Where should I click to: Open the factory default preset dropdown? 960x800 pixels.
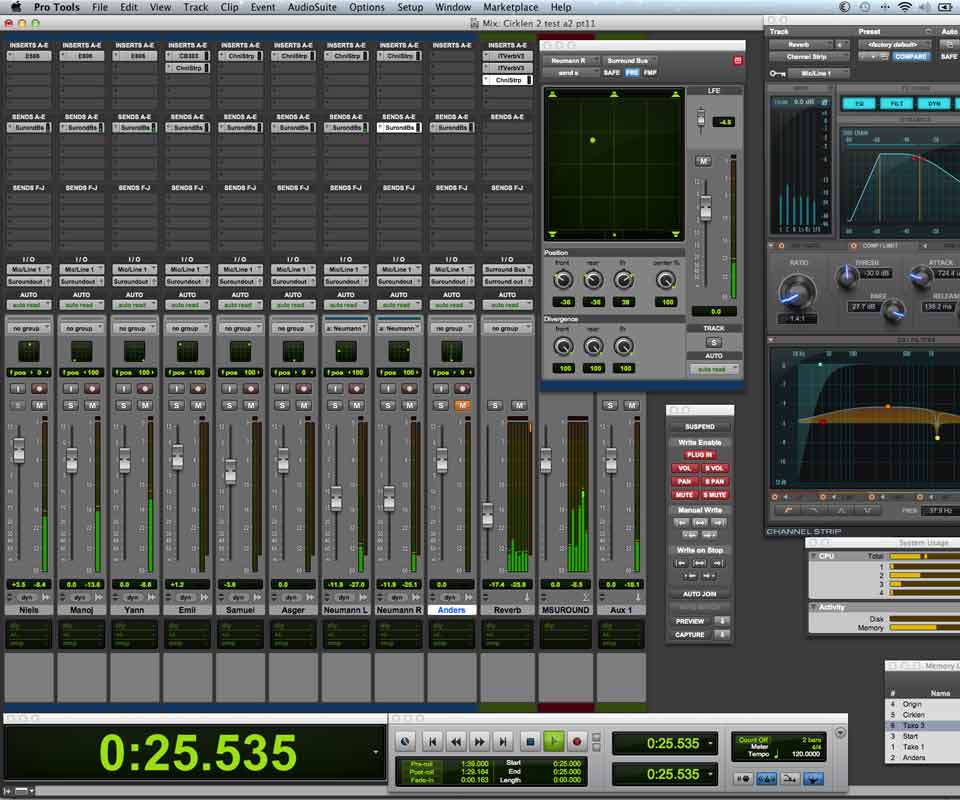point(894,45)
